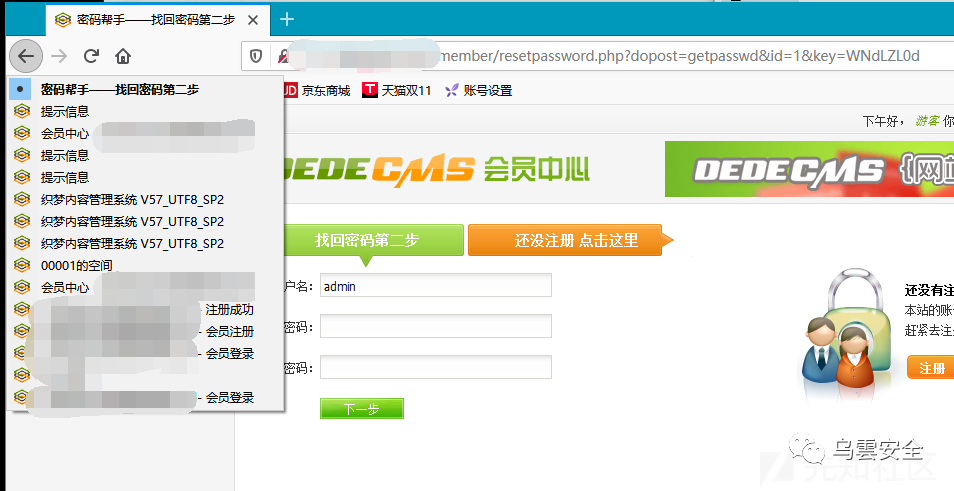This screenshot has height=491, width=954.
Task: Pick 会员登录 entry directly below 会员注册
Action: coord(145,353)
